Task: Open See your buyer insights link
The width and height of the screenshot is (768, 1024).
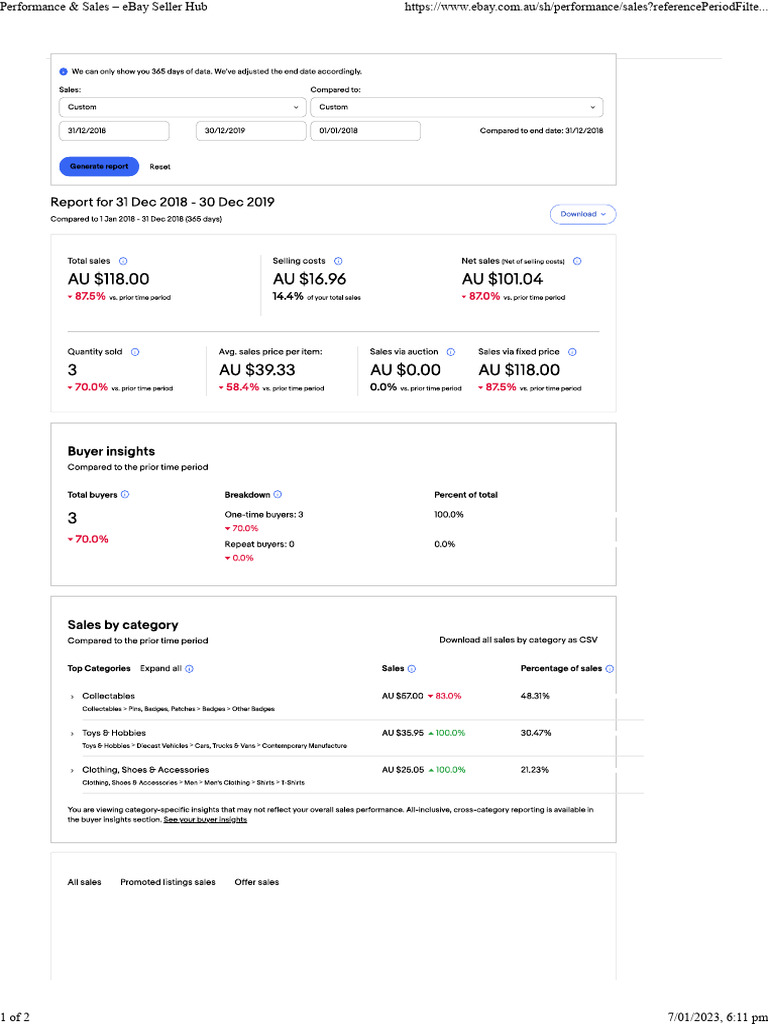Action: 205,820
